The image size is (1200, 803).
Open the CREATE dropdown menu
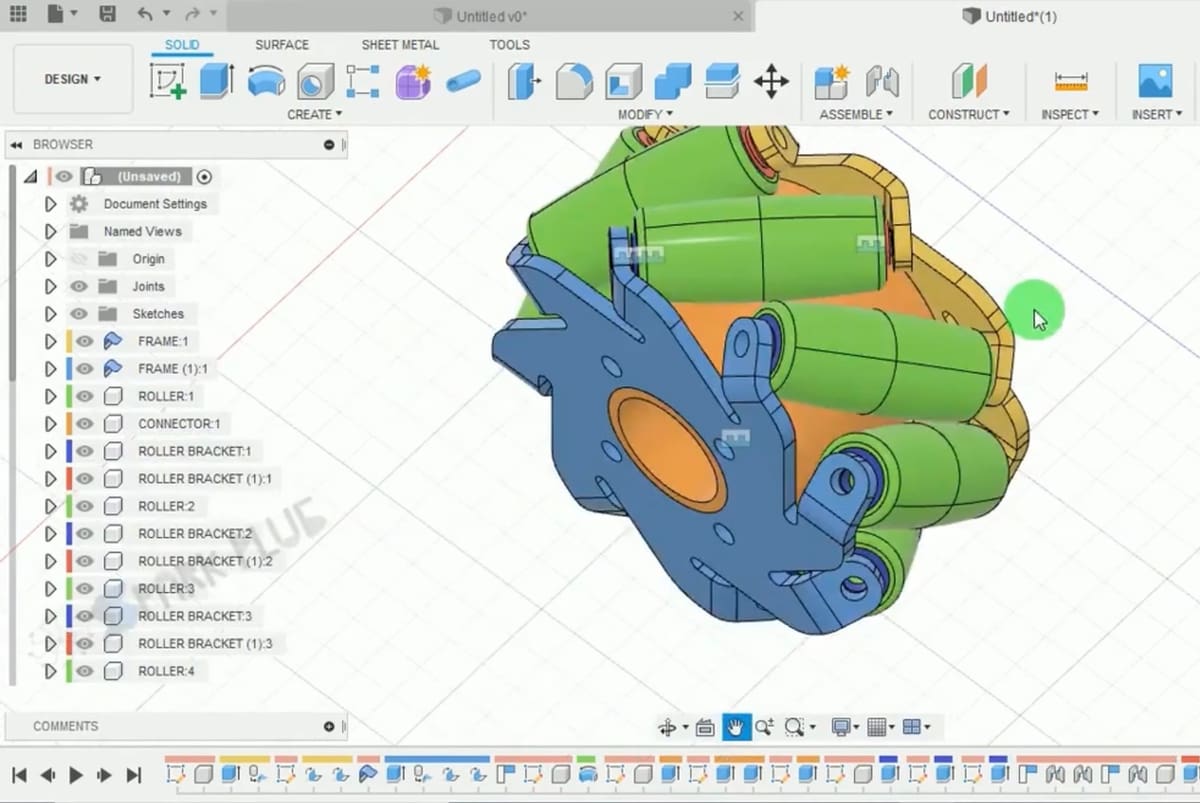315,114
